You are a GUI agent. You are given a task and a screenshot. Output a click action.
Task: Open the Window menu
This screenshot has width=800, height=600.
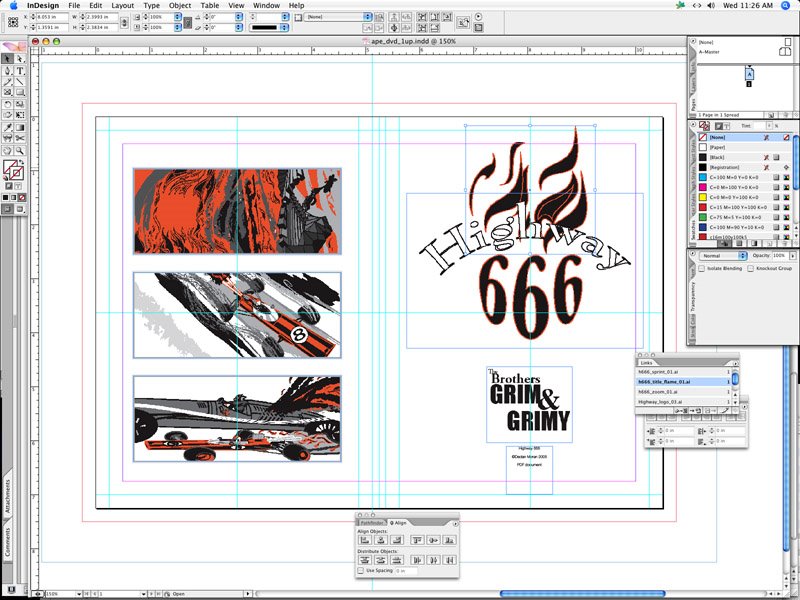coord(266,6)
